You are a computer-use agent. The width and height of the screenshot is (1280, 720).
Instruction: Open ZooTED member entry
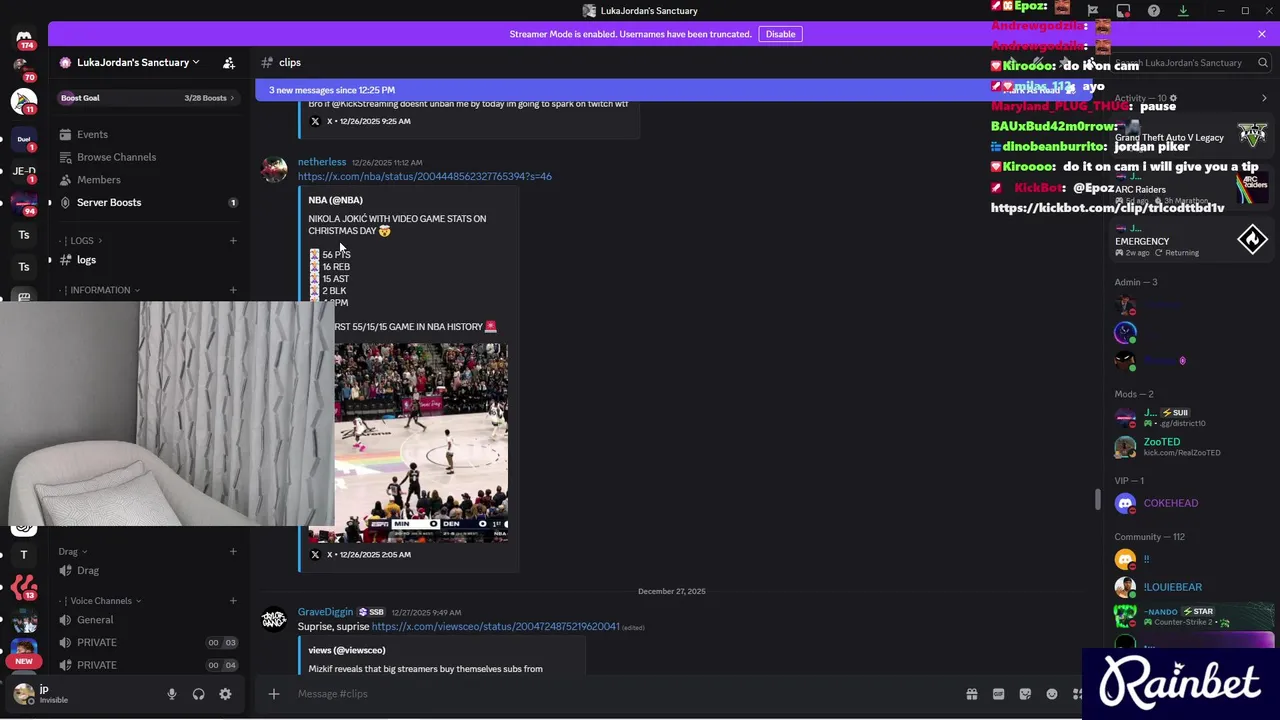pos(1190,446)
